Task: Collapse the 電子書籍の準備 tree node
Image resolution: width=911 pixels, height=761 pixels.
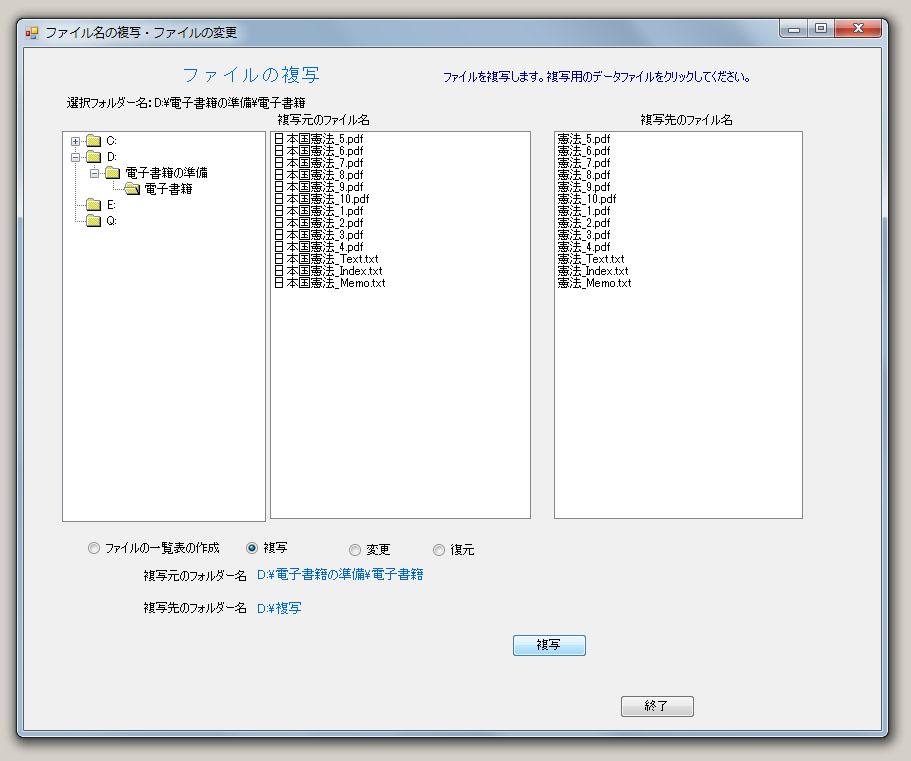Action: (94, 173)
